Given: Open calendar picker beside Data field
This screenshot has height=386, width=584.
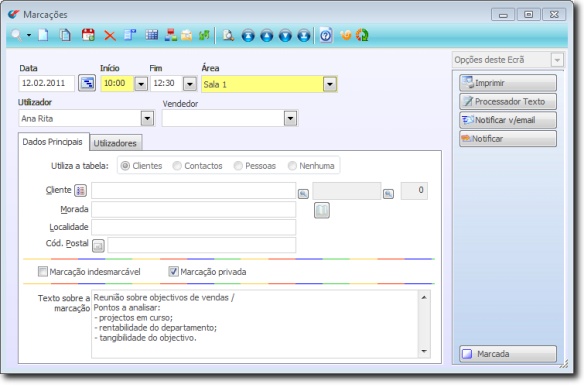Looking at the screenshot, I should (87, 83).
